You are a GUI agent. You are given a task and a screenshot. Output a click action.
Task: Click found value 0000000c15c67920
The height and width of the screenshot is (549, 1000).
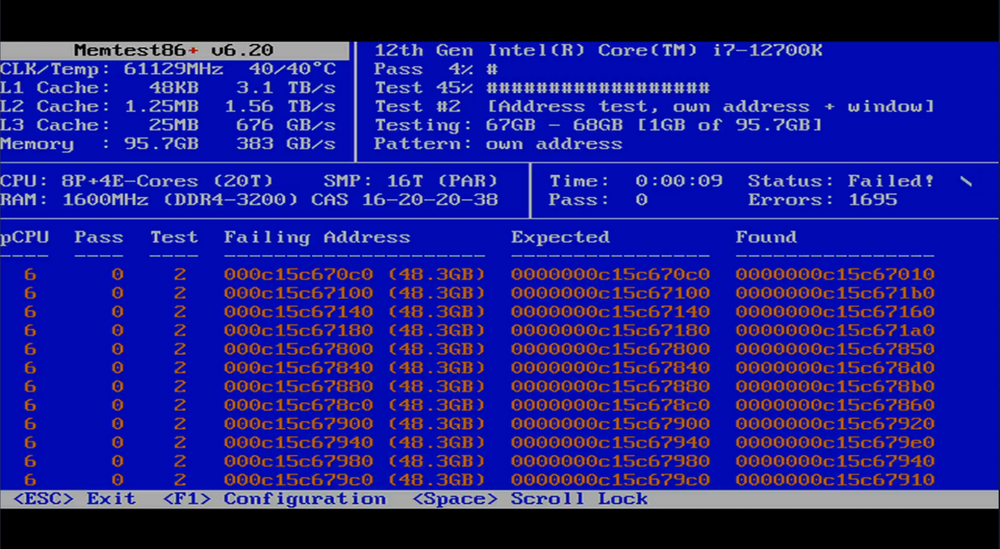point(835,424)
